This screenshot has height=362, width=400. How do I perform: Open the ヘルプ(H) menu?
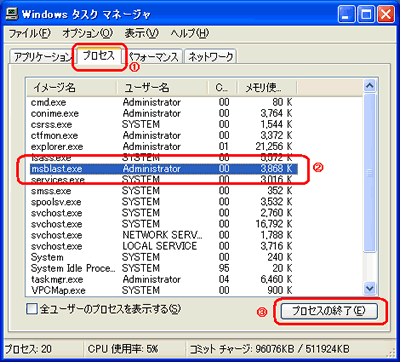[x=190, y=33]
